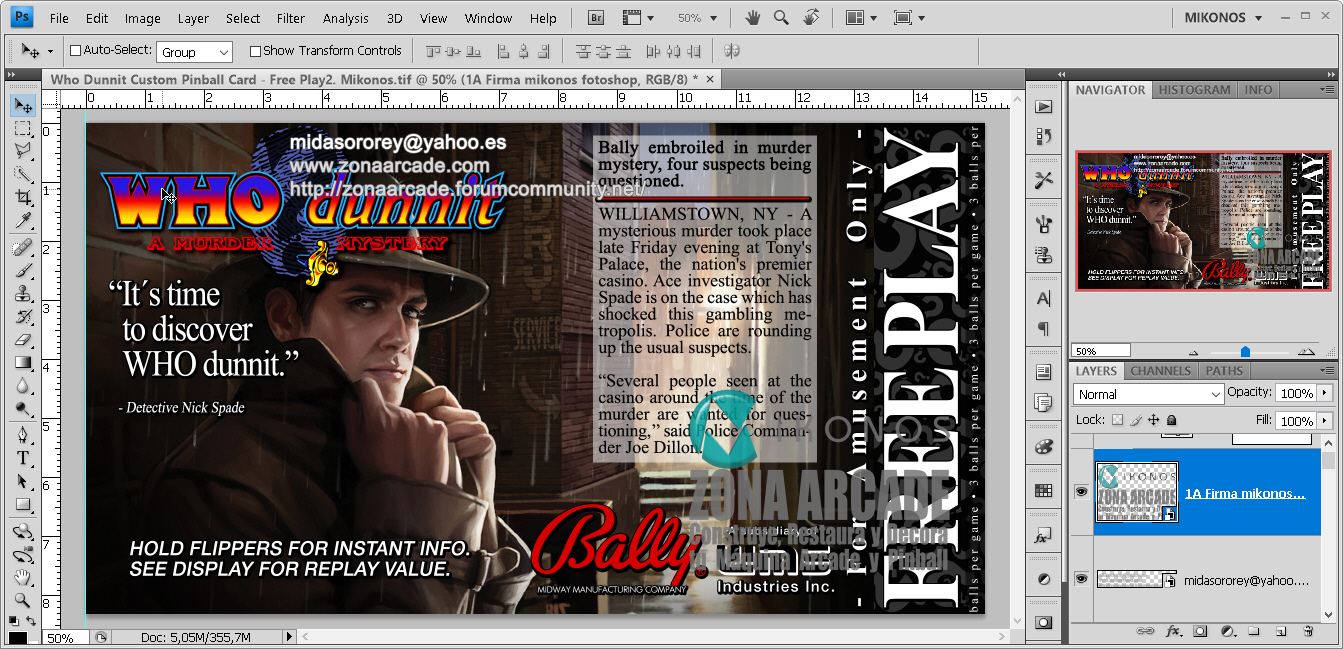Select the Move tool in the toolbox
The width and height of the screenshot is (1343, 649).
(x=22, y=106)
